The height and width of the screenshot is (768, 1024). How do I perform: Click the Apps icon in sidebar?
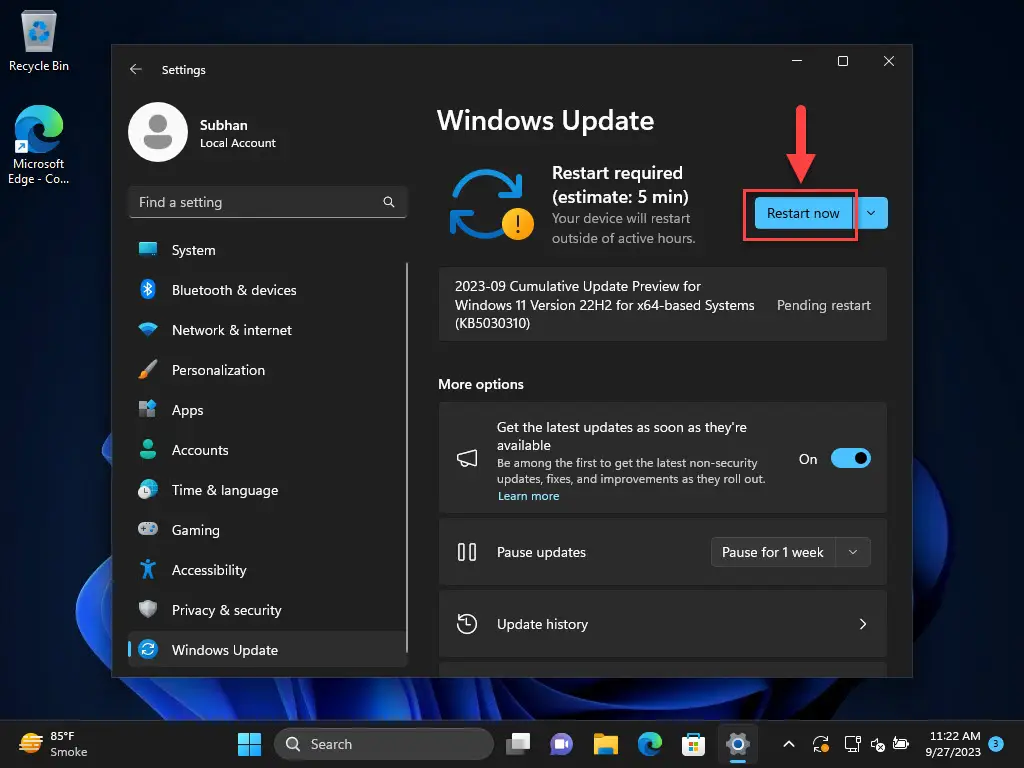(x=148, y=409)
